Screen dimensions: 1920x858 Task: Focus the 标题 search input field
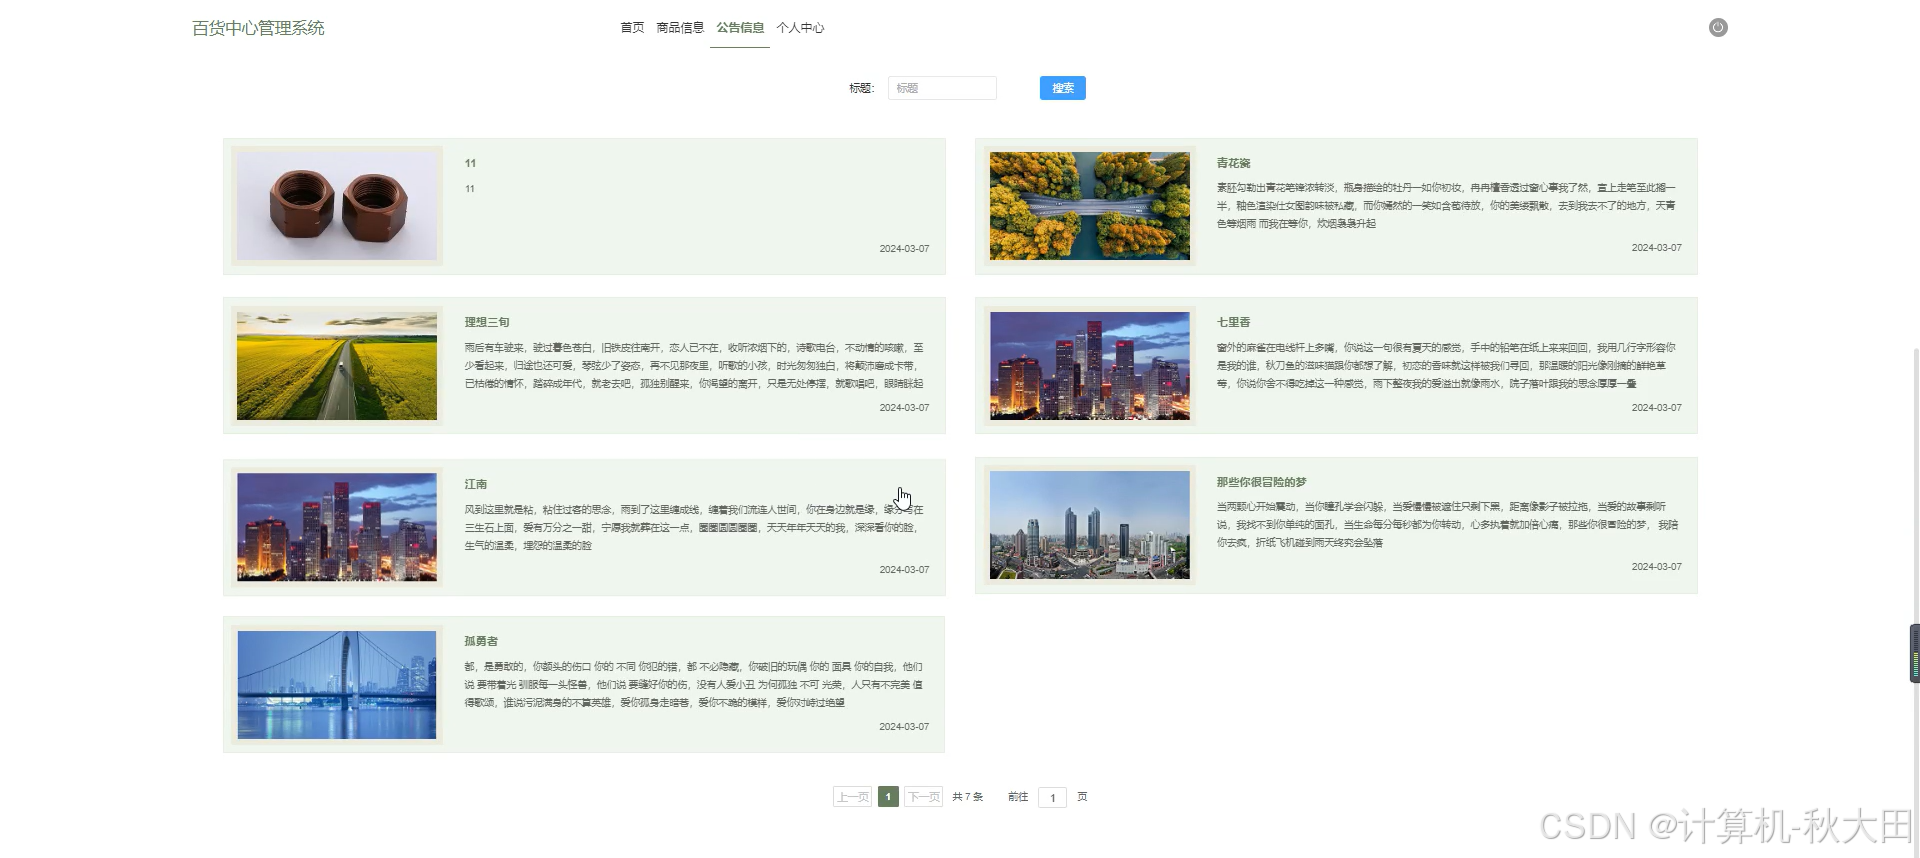tap(942, 88)
